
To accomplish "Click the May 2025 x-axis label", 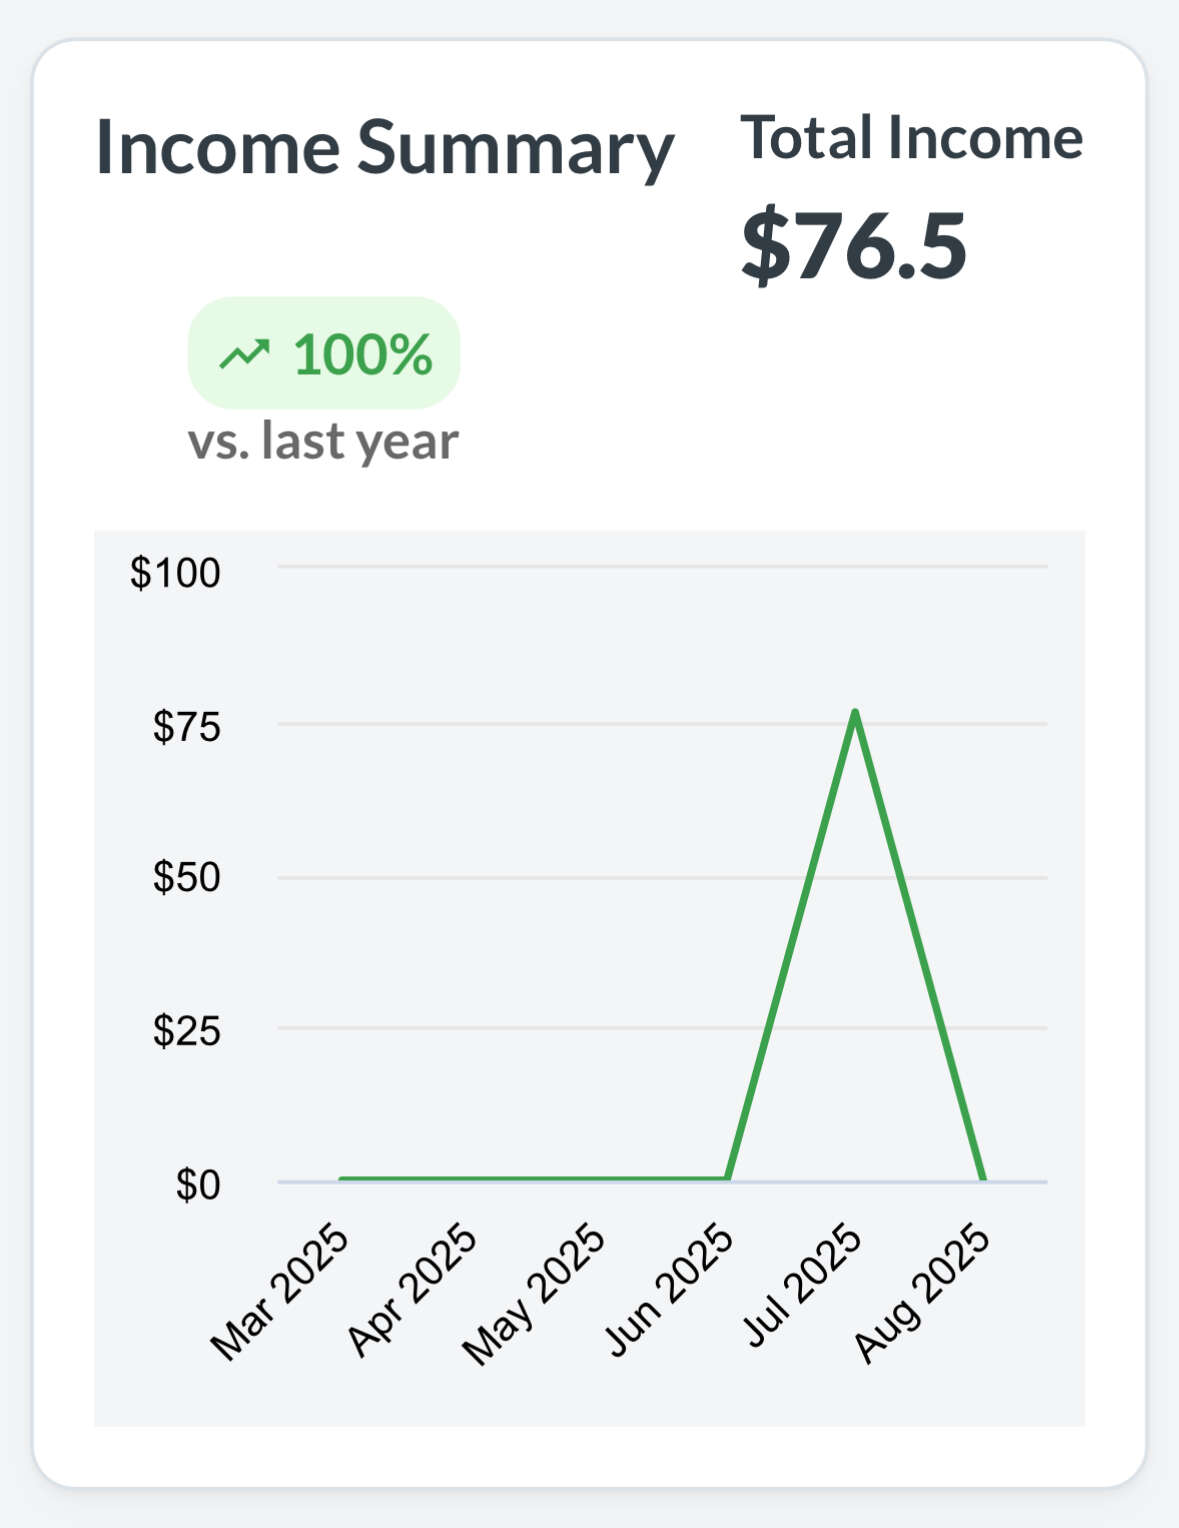I will (533, 1294).
